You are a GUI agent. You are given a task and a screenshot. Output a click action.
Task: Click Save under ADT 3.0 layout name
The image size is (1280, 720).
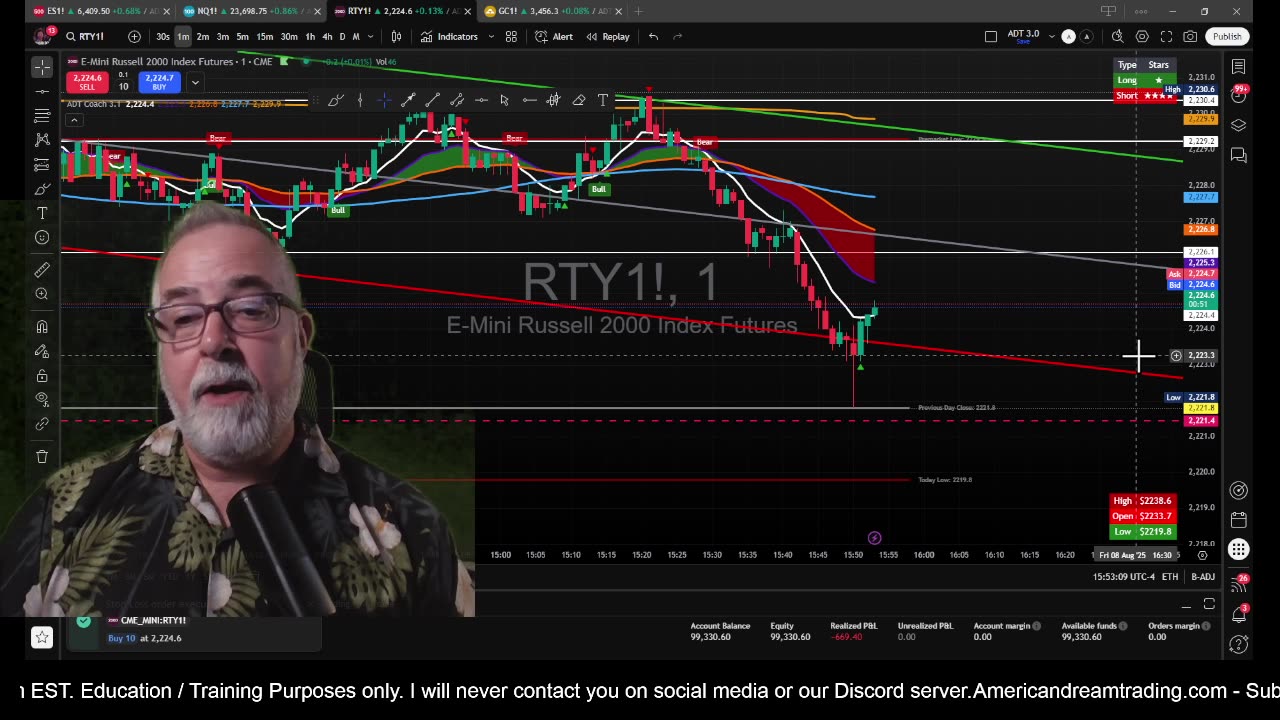[x=1023, y=41]
